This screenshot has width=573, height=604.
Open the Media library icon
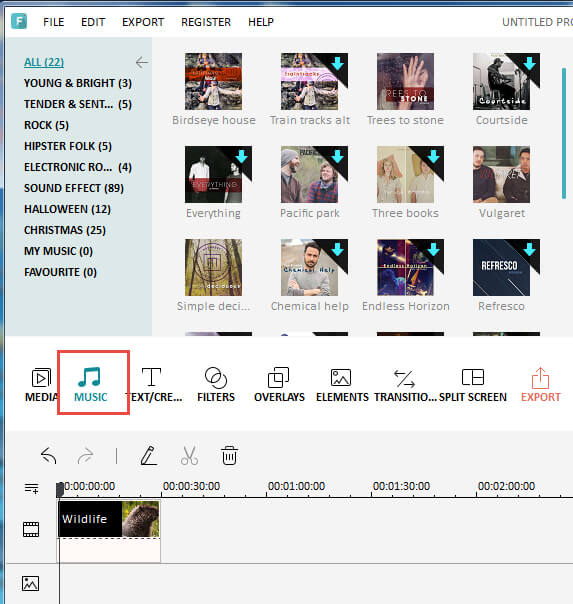click(41, 378)
